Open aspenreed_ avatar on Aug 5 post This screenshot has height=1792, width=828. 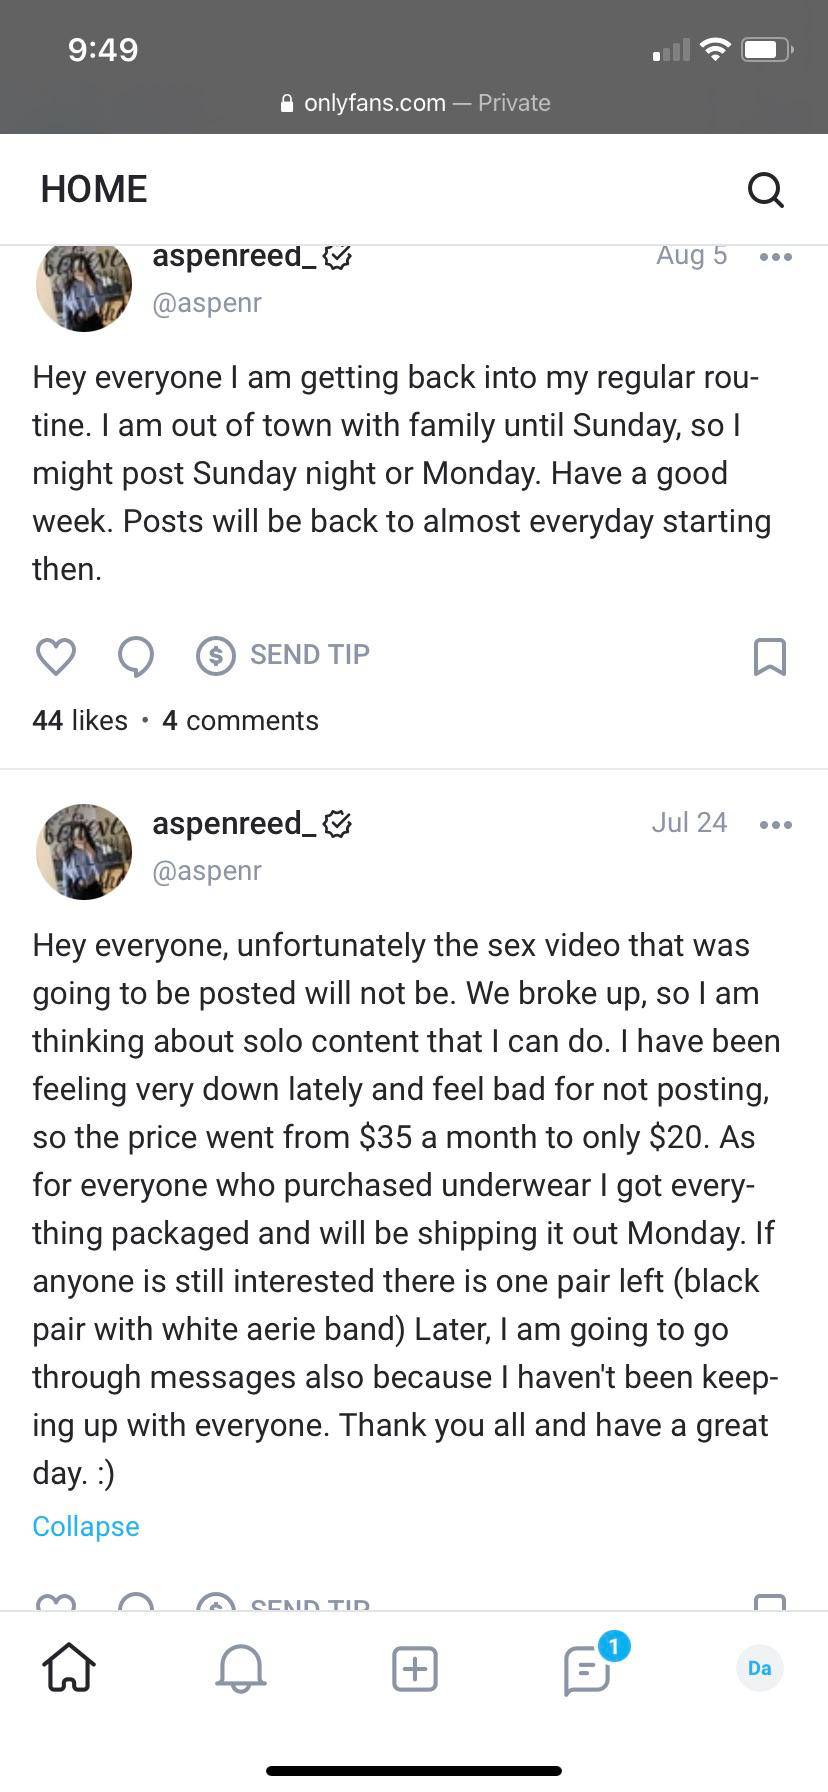pos(84,287)
